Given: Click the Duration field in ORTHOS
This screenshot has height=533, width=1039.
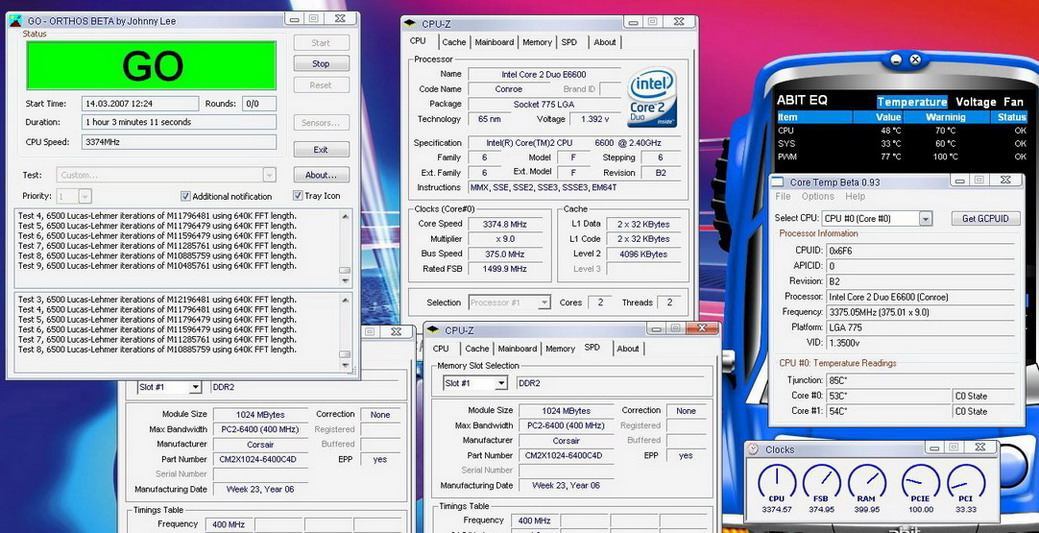Looking at the screenshot, I should coord(179,122).
